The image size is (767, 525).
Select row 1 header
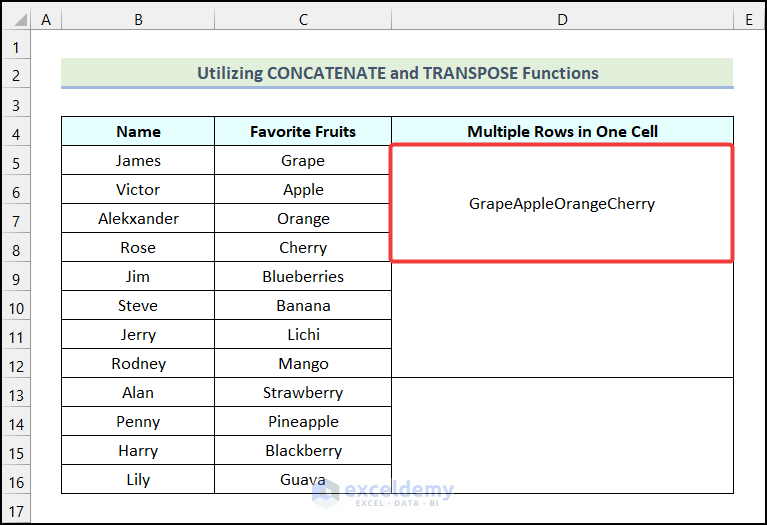point(16,45)
